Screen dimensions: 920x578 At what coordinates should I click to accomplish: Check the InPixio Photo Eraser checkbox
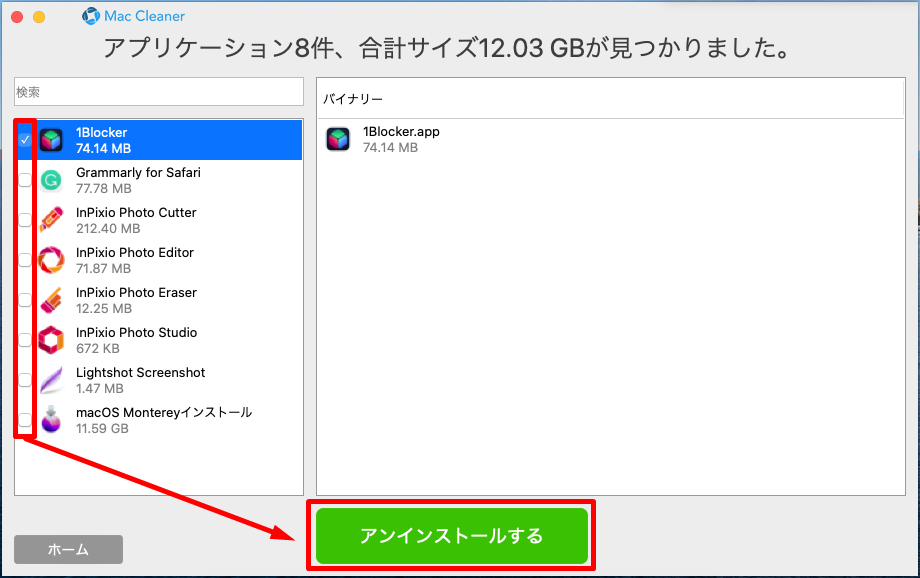click(x=25, y=300)
